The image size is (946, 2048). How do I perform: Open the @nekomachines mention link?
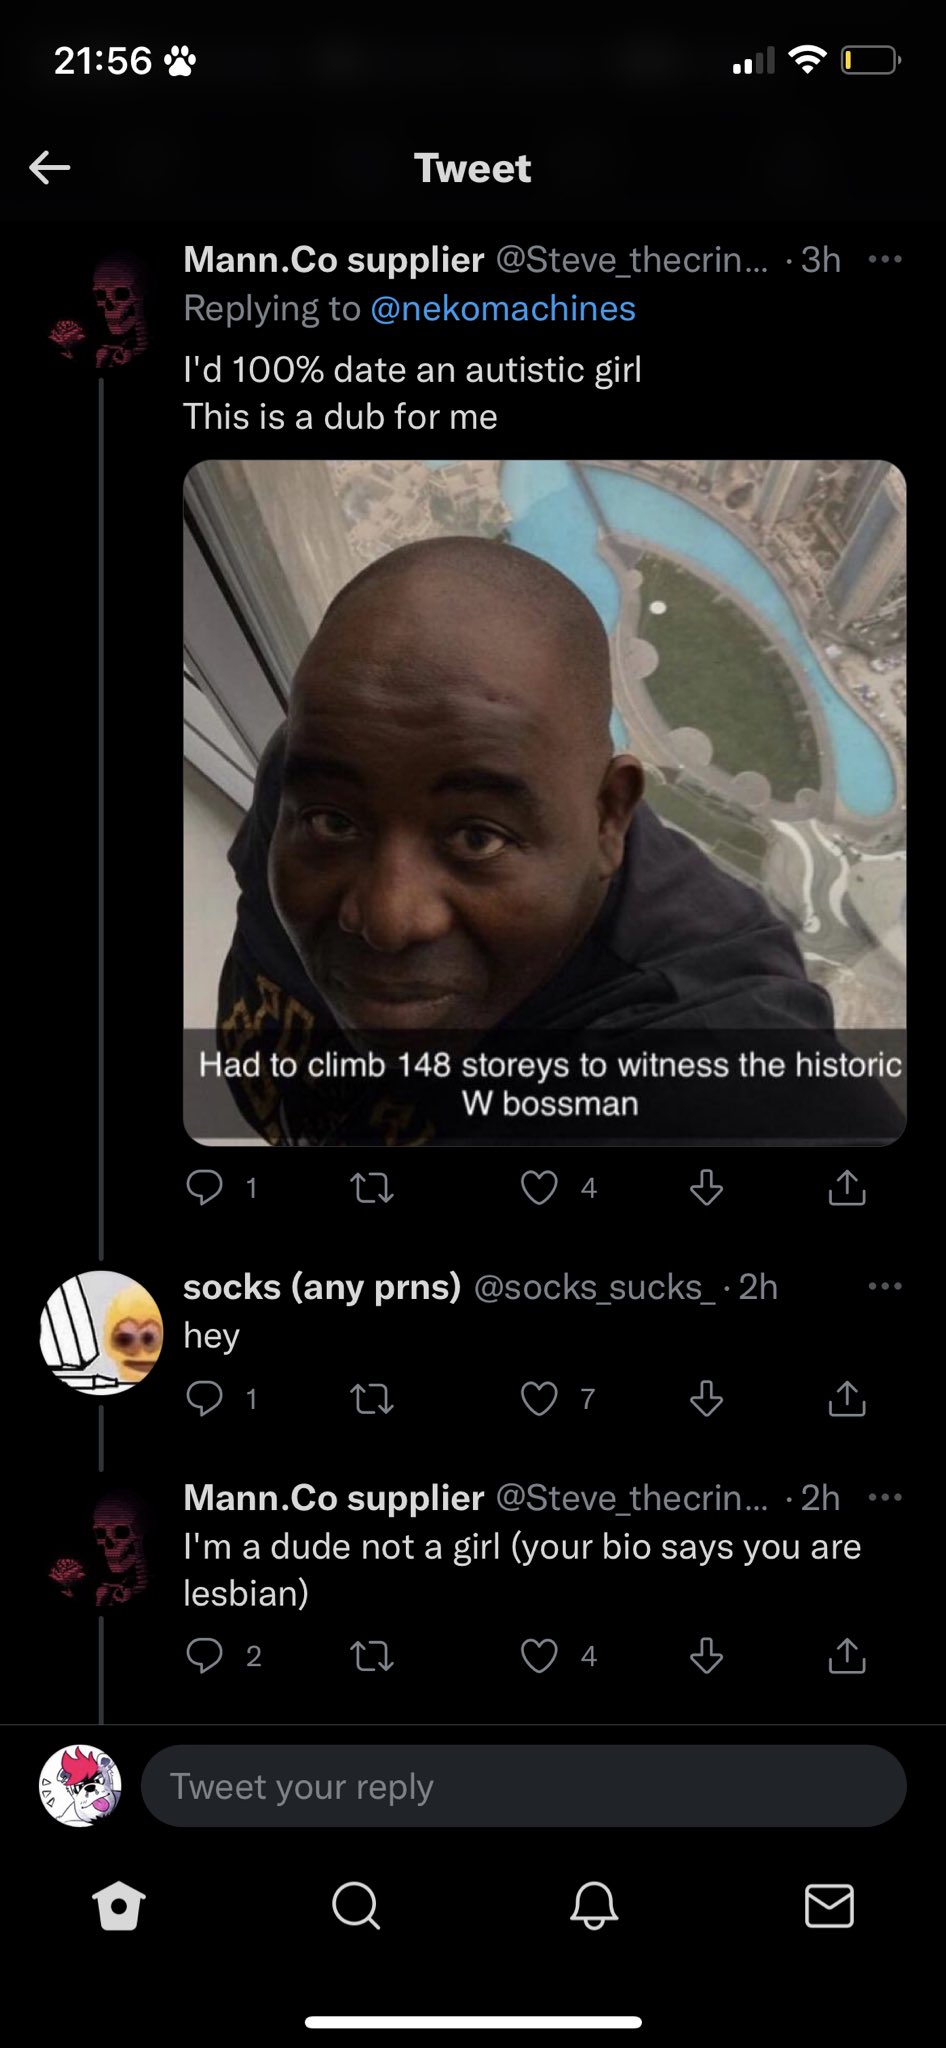tap(503, 308)
